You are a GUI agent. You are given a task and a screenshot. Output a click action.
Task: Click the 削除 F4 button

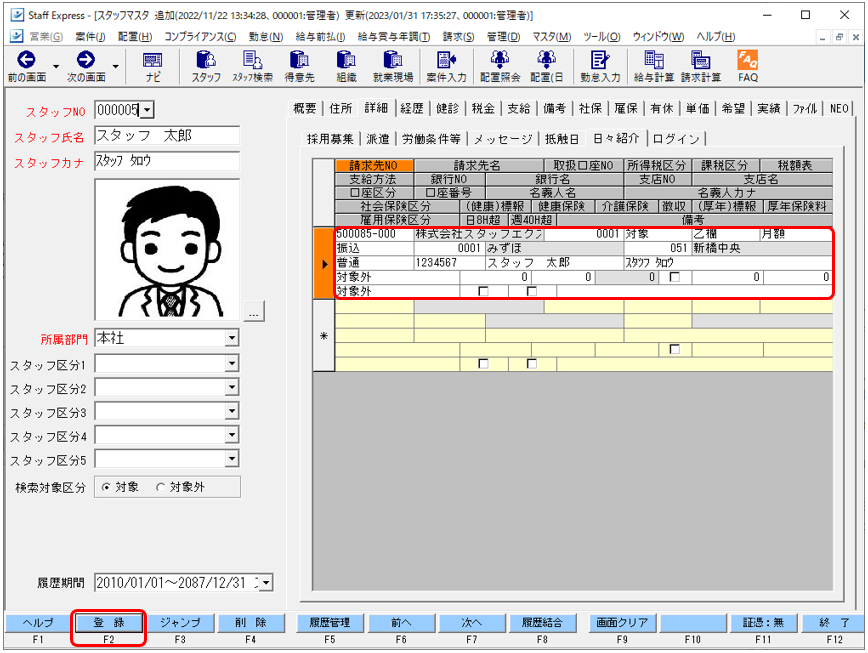point(250,623)
